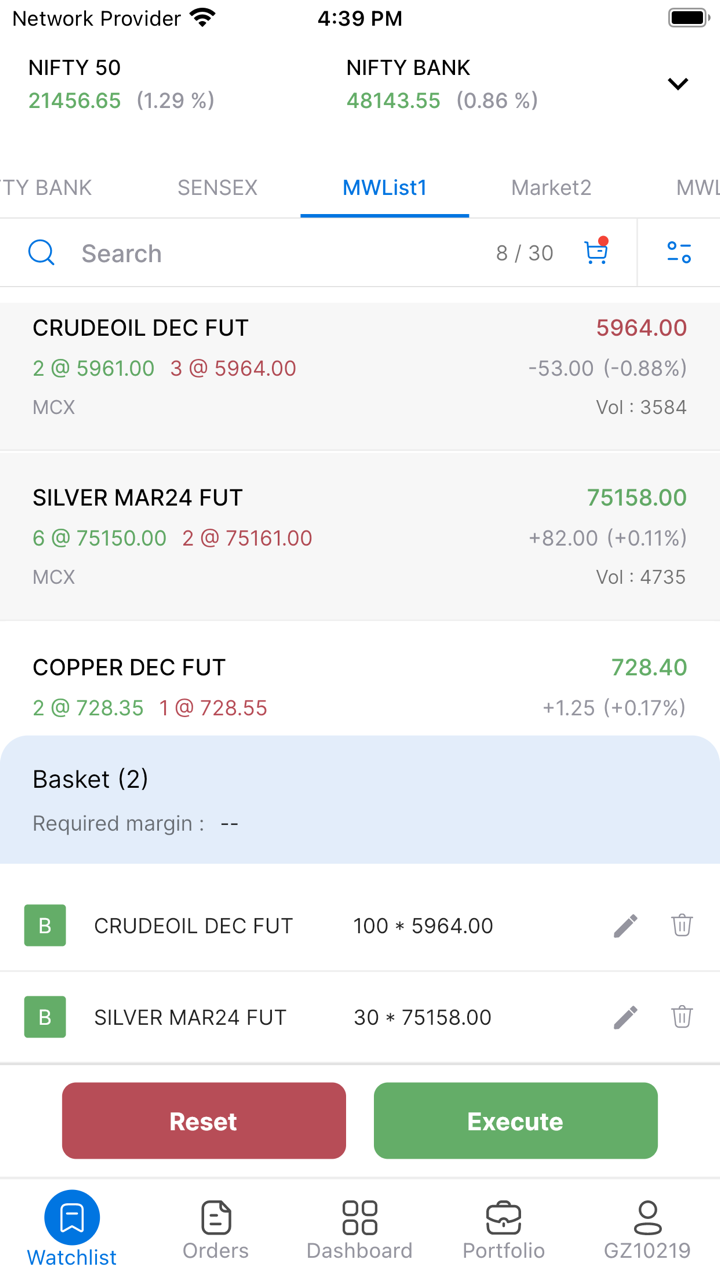Select the SILVER MAR24 FUT watchlist row

pos(359,537)
